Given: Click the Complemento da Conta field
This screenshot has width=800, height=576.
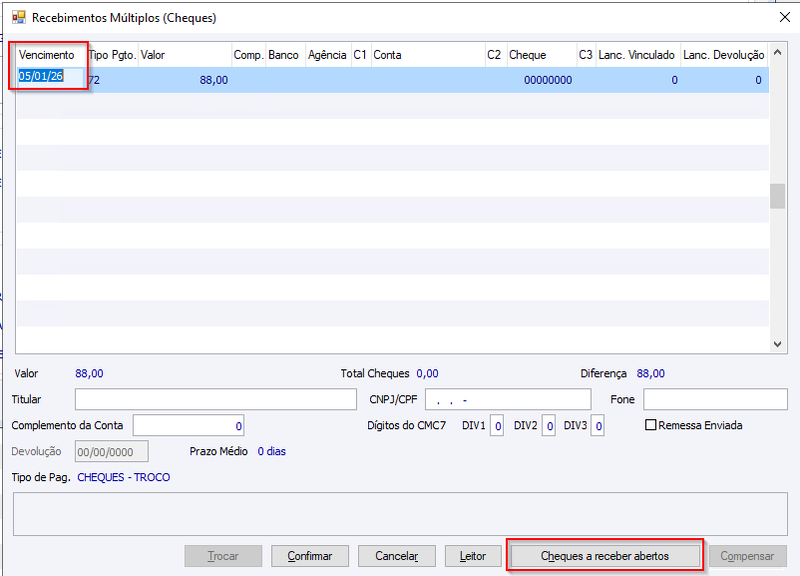Looking at the screenshot, I should point(188,425).
